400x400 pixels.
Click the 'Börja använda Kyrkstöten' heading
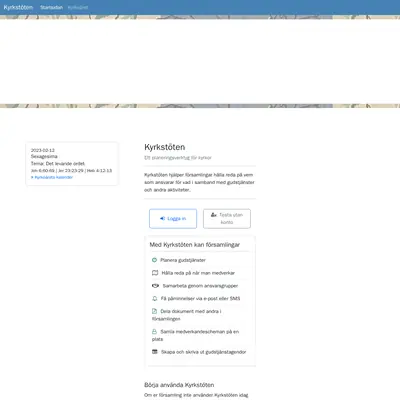[179, 385]
